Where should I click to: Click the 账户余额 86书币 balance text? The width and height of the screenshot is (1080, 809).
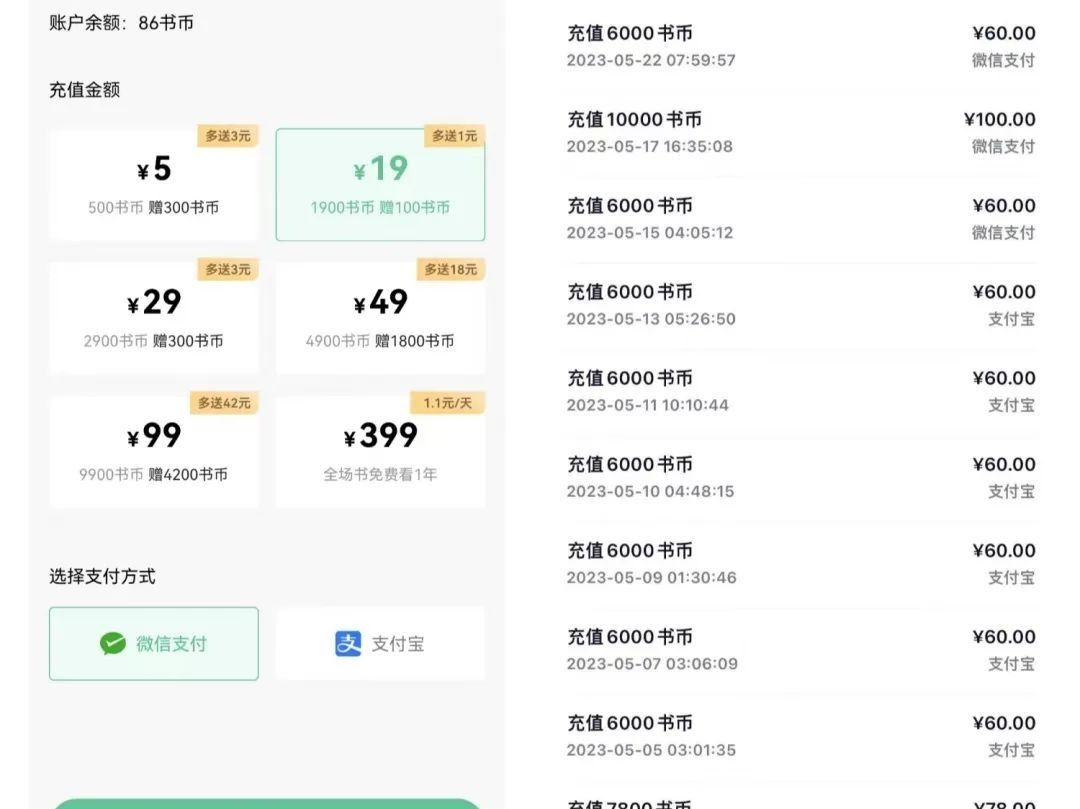[121, 22]
